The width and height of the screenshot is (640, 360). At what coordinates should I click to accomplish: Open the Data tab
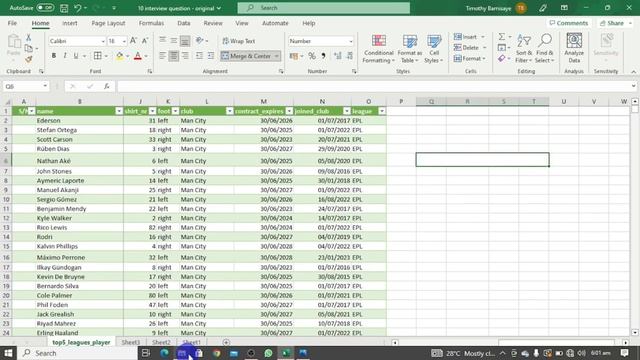pyautogui.click(x=184, y=23)
